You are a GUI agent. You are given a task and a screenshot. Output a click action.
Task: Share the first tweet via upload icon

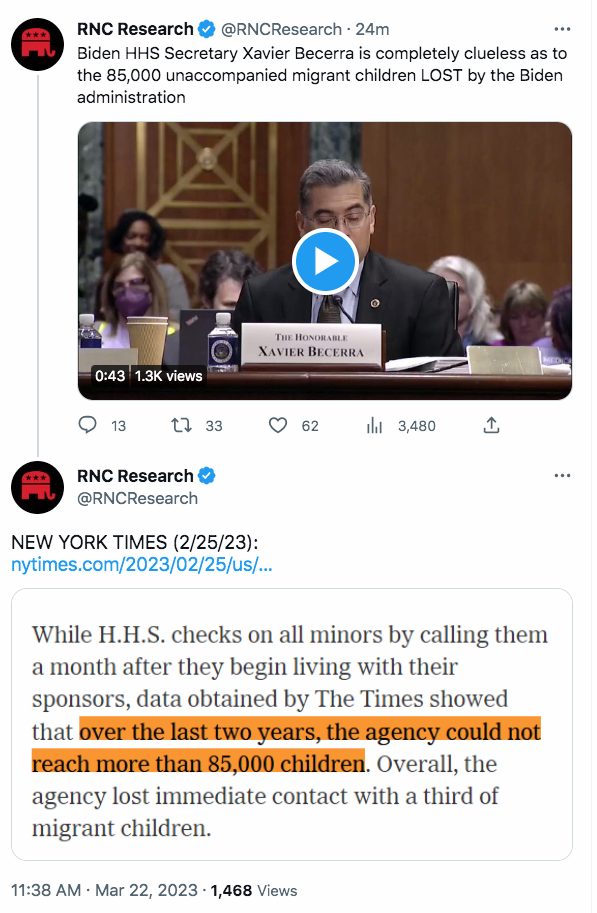[491, 426]
